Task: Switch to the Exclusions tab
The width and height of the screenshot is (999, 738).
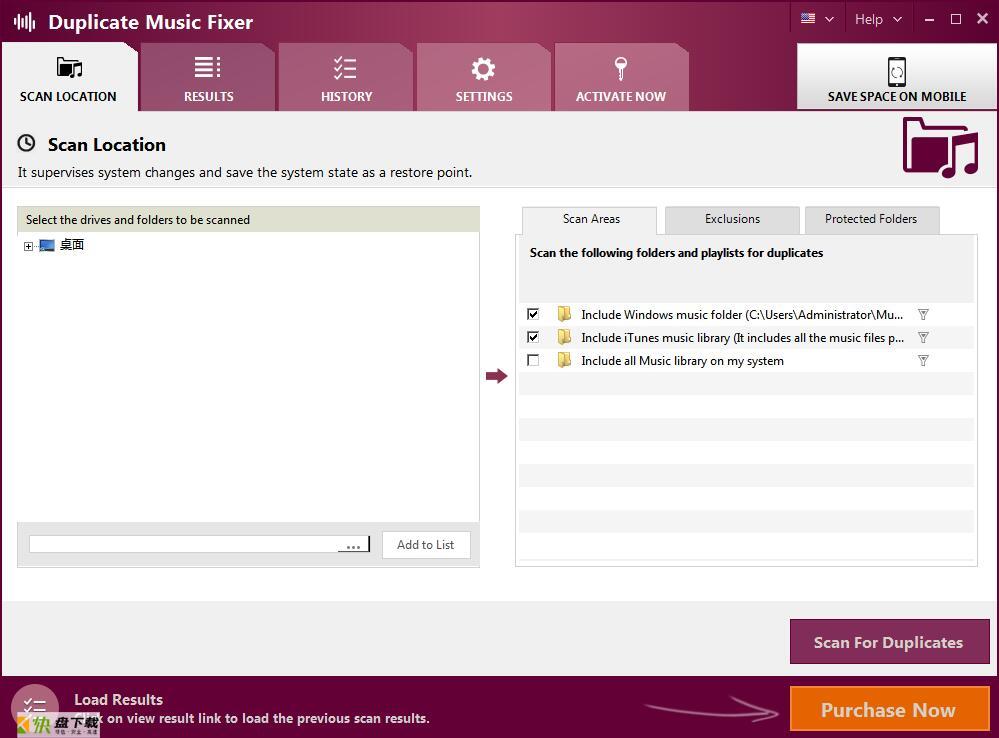Action: pyautogui.click(x=732, y=219)
